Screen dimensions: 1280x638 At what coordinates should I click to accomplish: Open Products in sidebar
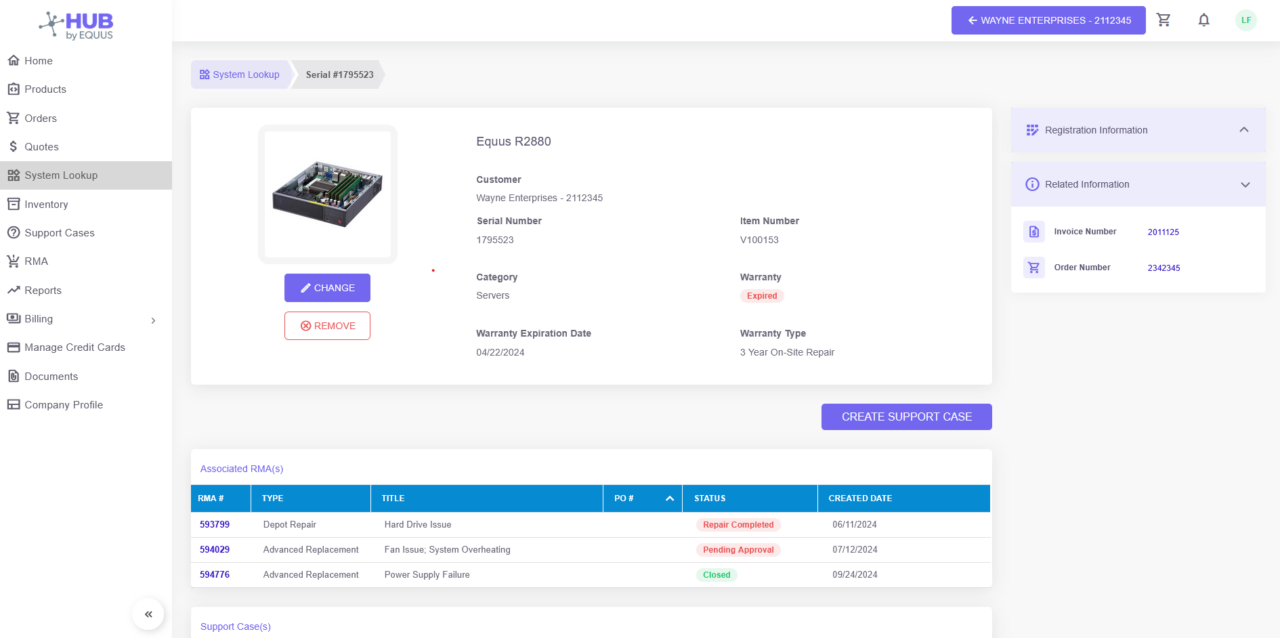click(x=86, y=89)
